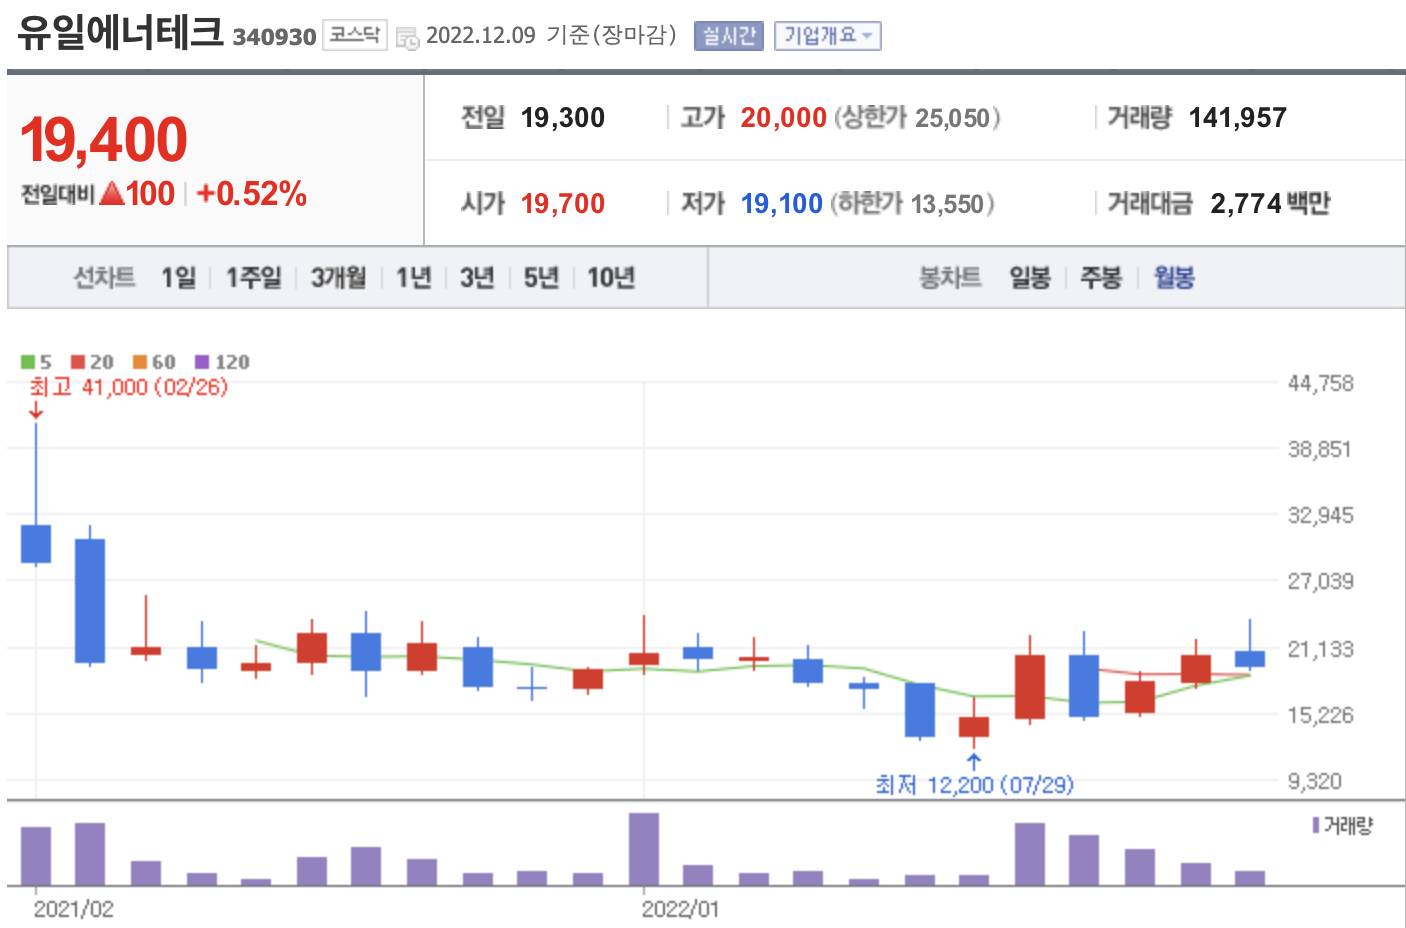Switch to 주봉 weekly candle chart

point(1102,277)
